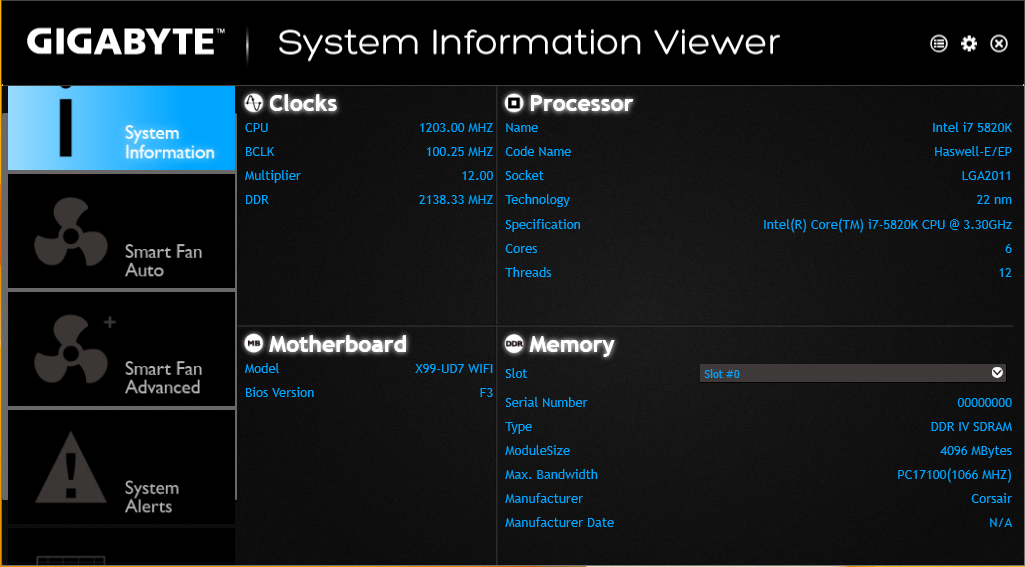1025x567 pixels.
Task: Click the large 'i' information icon
Action: 66,123
